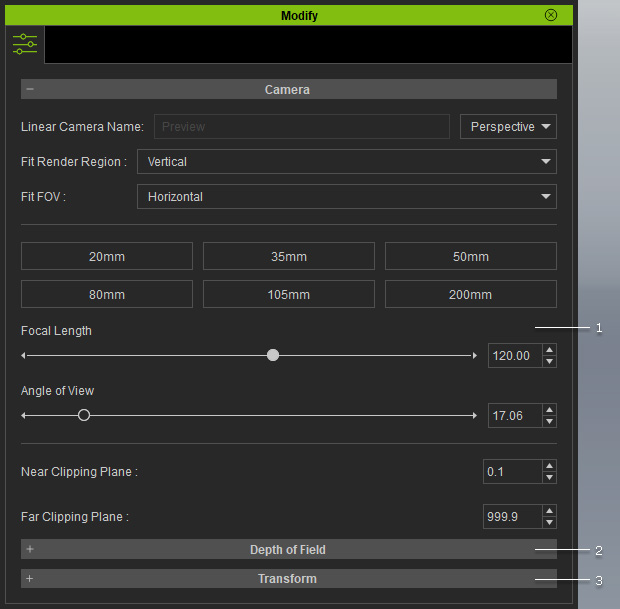Click the Focal Length value field
The image size is (620, 609).
point(515,356)
